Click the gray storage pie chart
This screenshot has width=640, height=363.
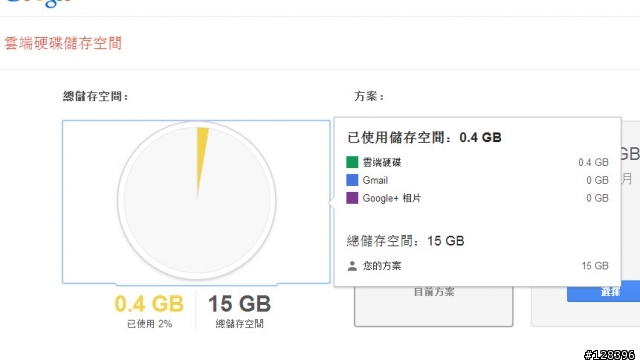pos(197,200)
